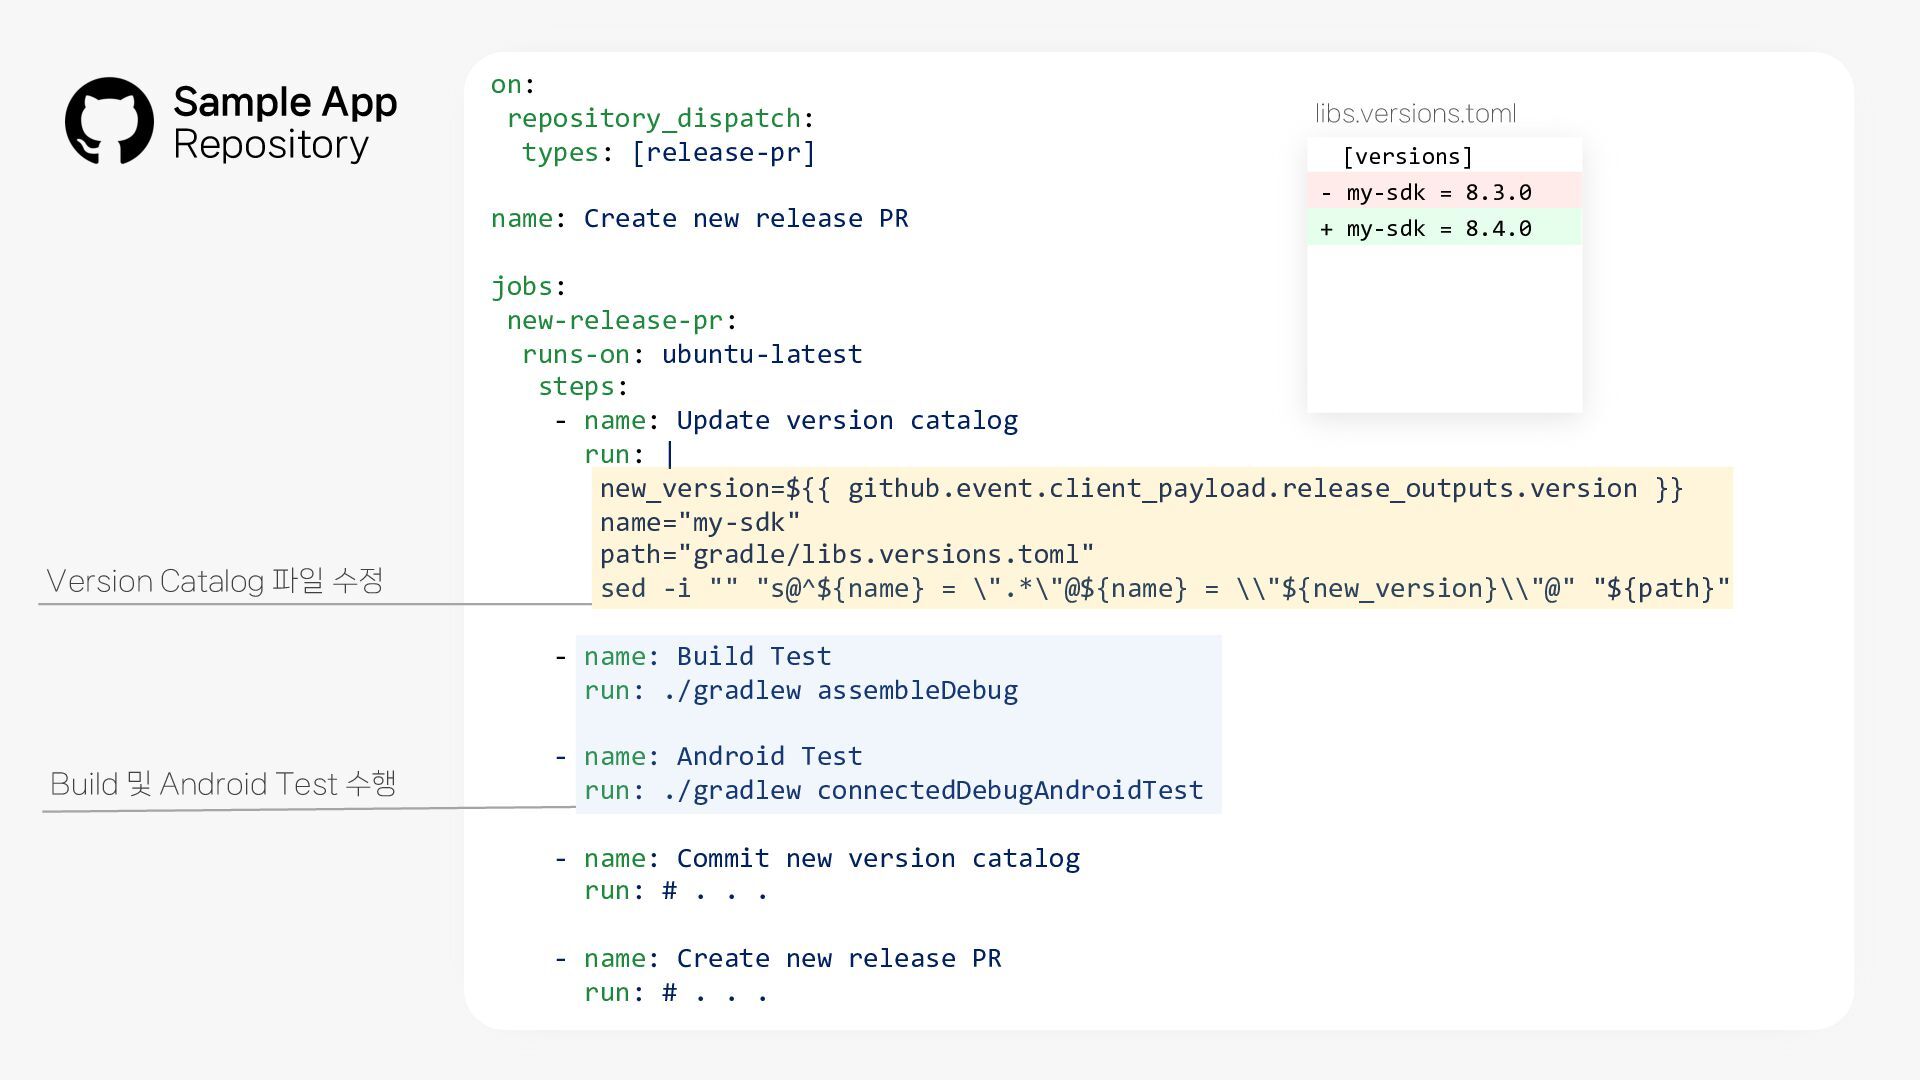Click the runs-on: ubuntu-latest line
1920x1080 pixels.
click(x=691, y=355)
